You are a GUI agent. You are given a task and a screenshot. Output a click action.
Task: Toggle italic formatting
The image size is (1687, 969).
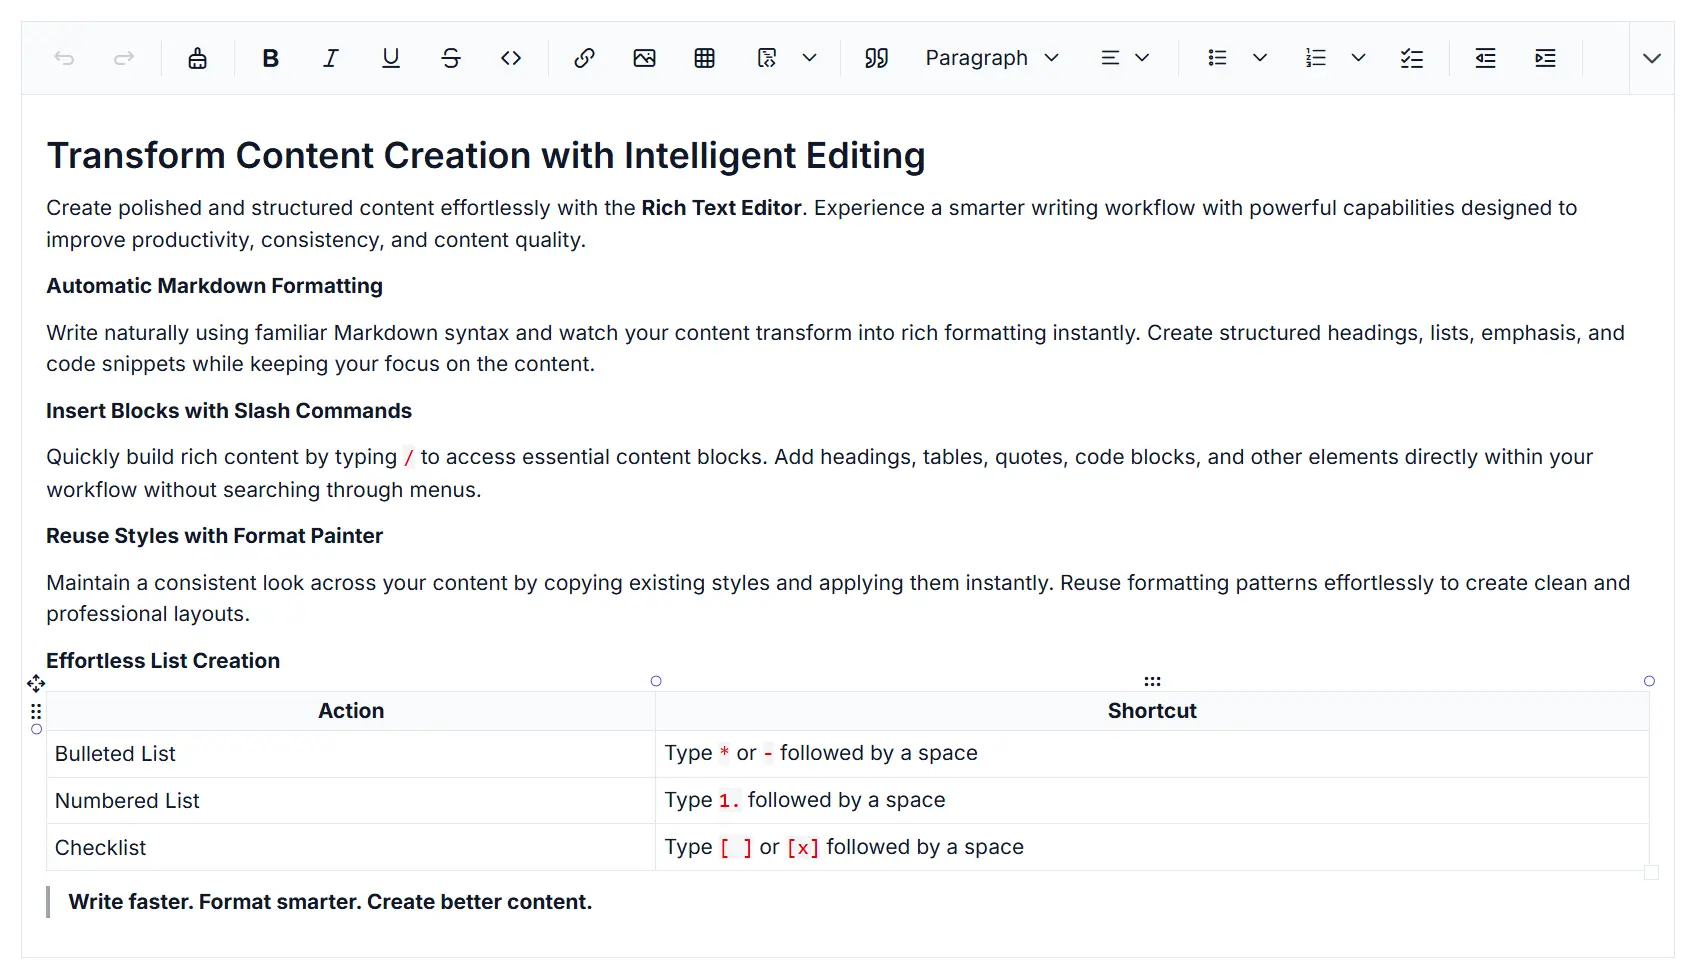[x=331, y=58]
